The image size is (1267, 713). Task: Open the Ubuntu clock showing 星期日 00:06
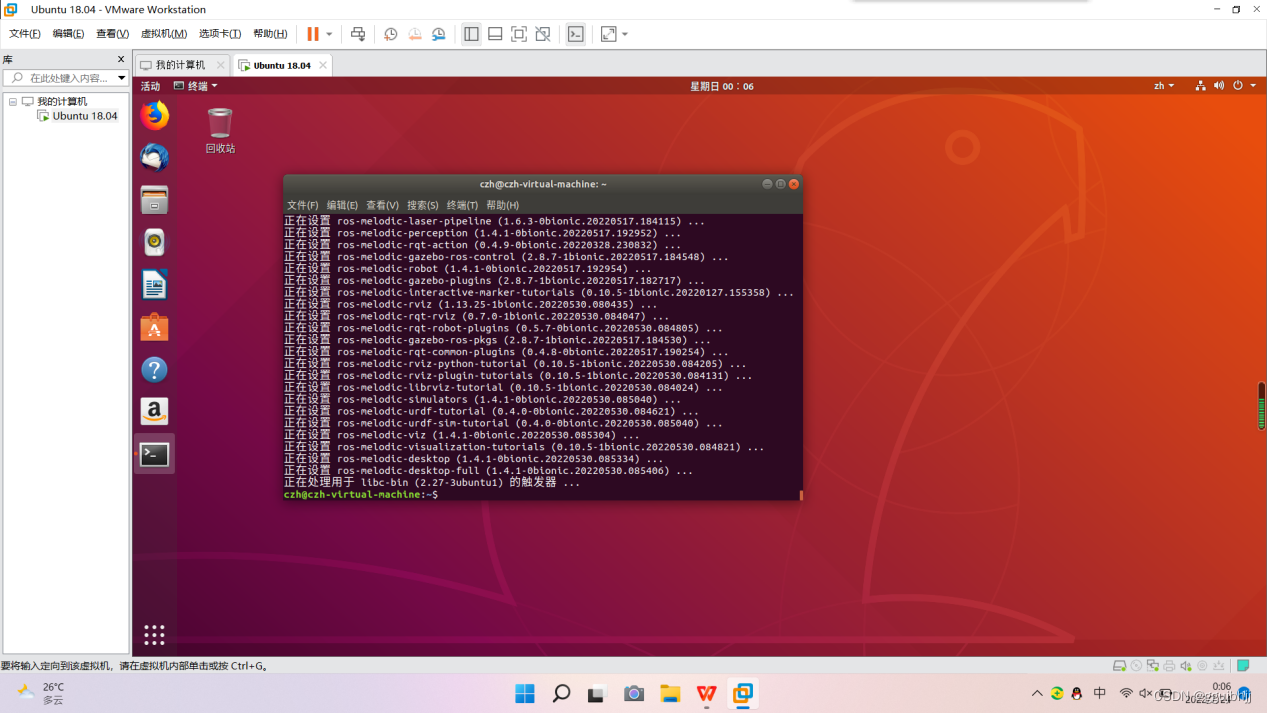[722, 86]
